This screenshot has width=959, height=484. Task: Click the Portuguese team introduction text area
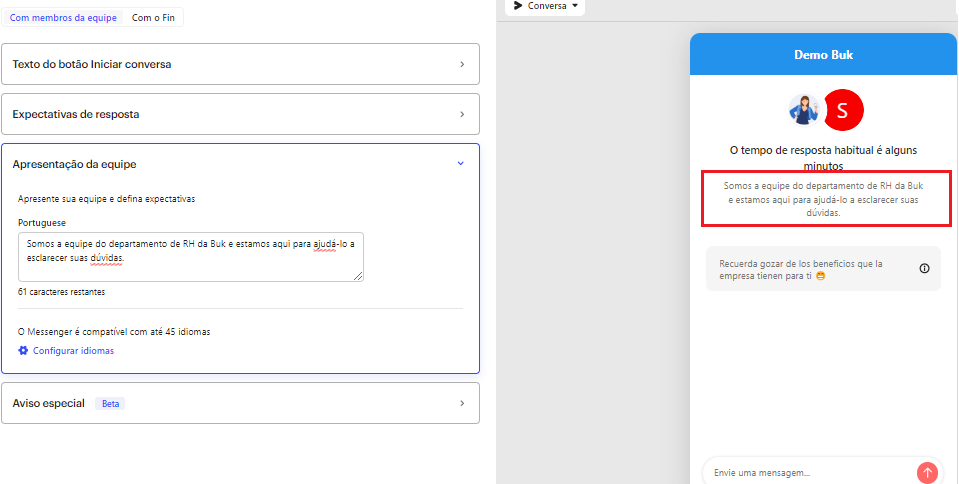pyautogui.click(x=190, y=257)
